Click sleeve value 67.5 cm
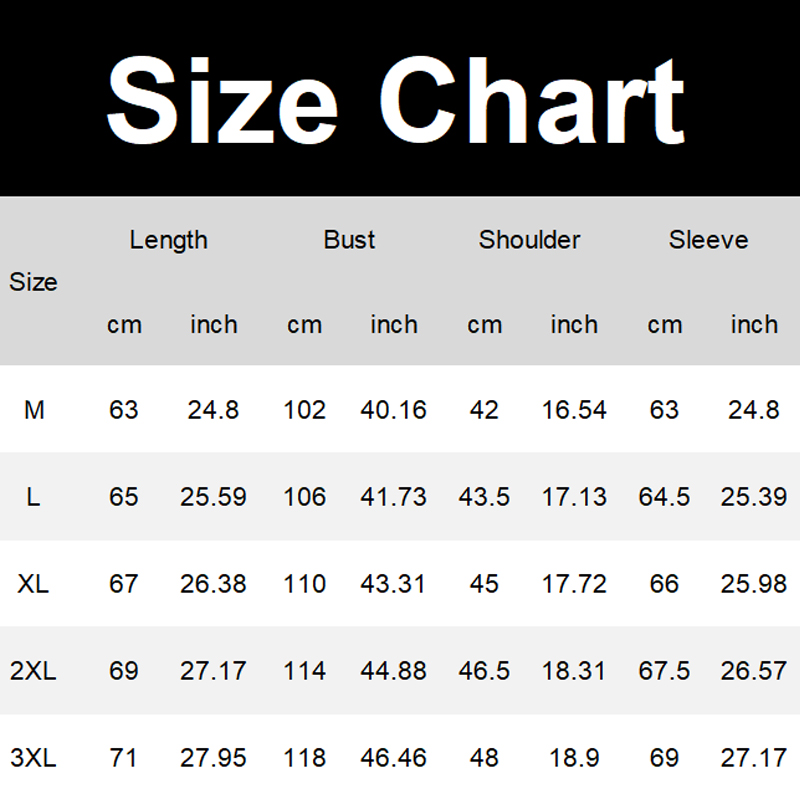Screen dimensions: 800x800 [664, 670]
